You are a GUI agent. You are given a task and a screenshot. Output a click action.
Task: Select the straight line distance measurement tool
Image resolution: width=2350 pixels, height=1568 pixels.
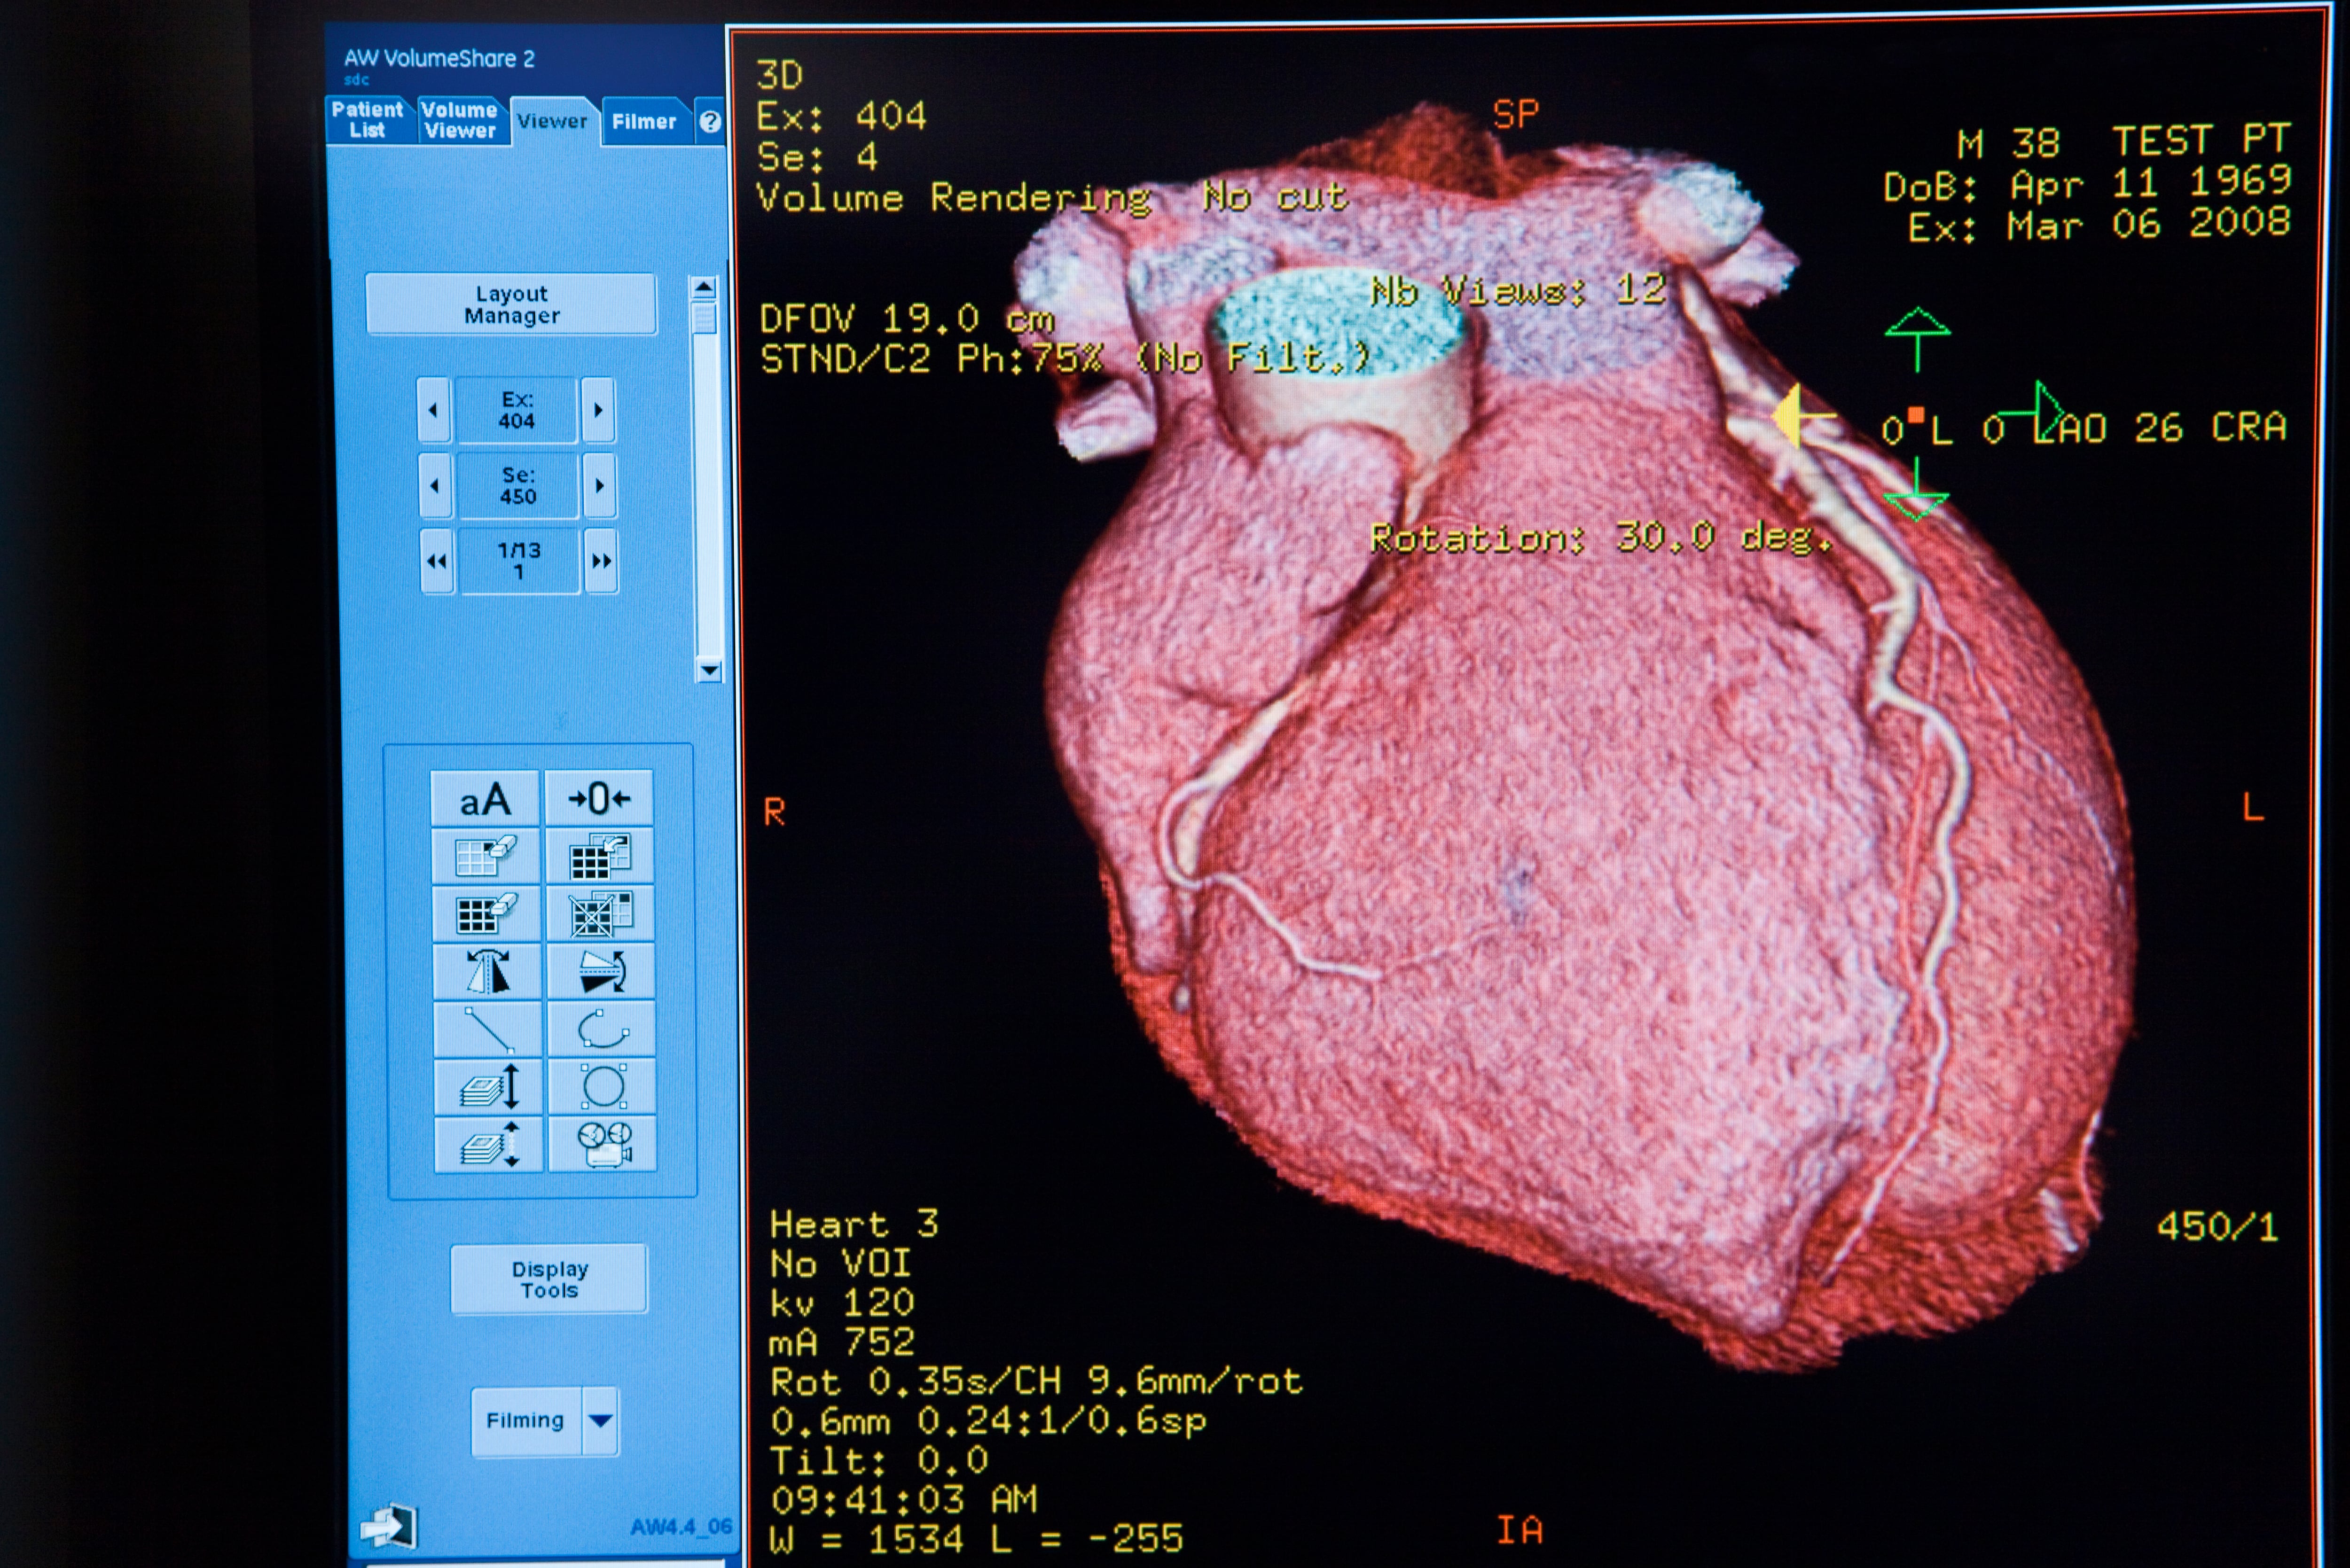click(x=488, y=1030)
